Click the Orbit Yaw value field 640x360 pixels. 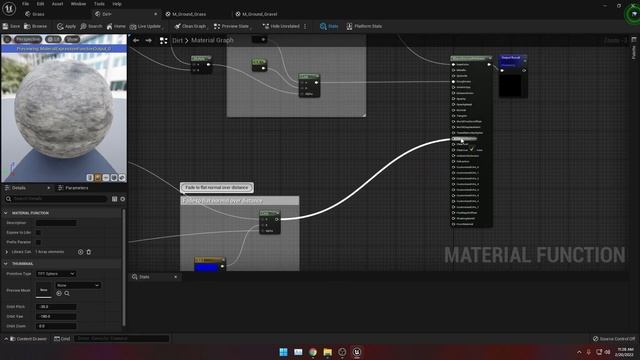click(x=56, y=316)
